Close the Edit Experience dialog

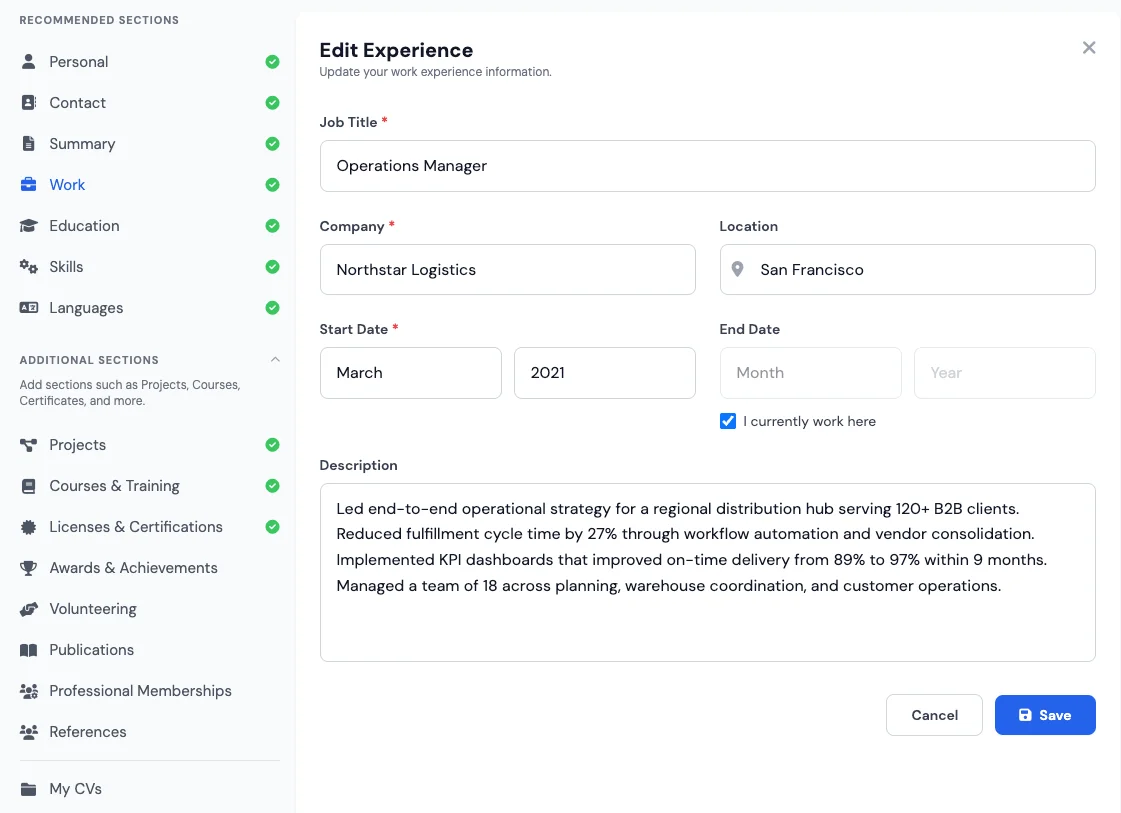click(1089, 48)
